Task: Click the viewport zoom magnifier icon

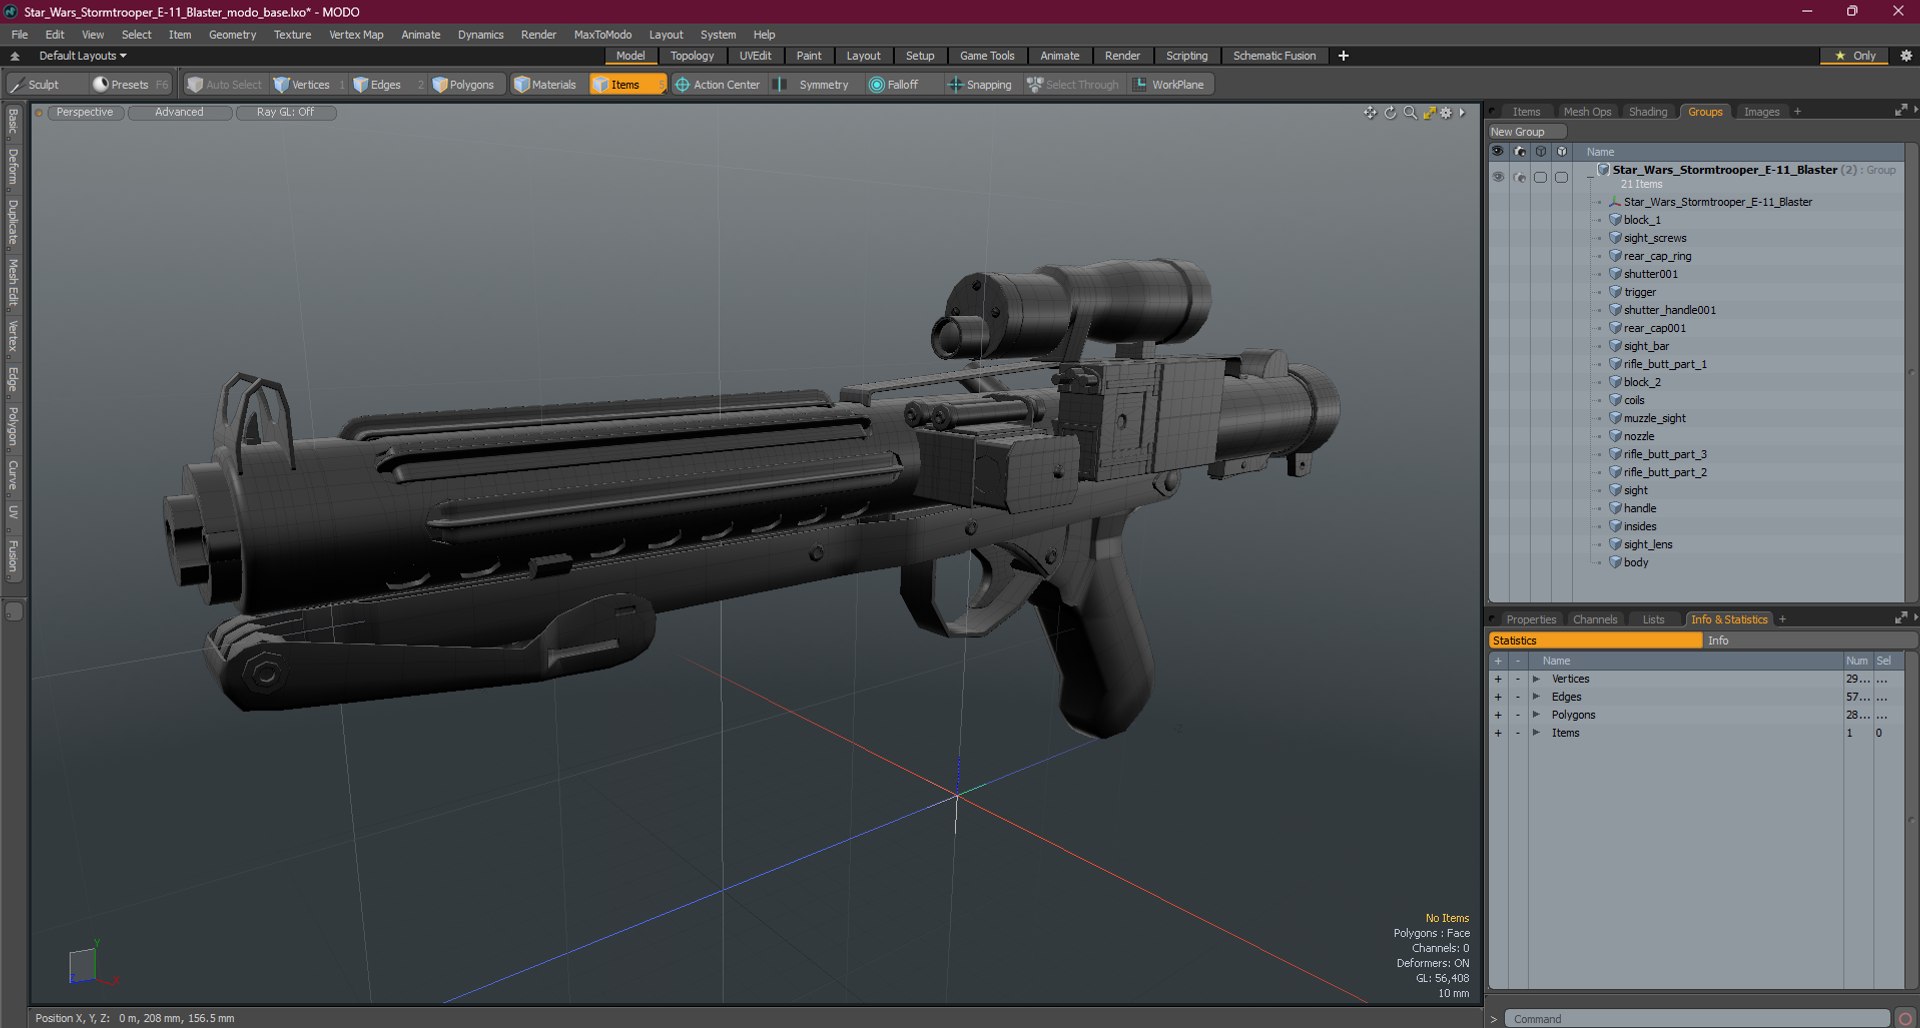Action: 1410,113
